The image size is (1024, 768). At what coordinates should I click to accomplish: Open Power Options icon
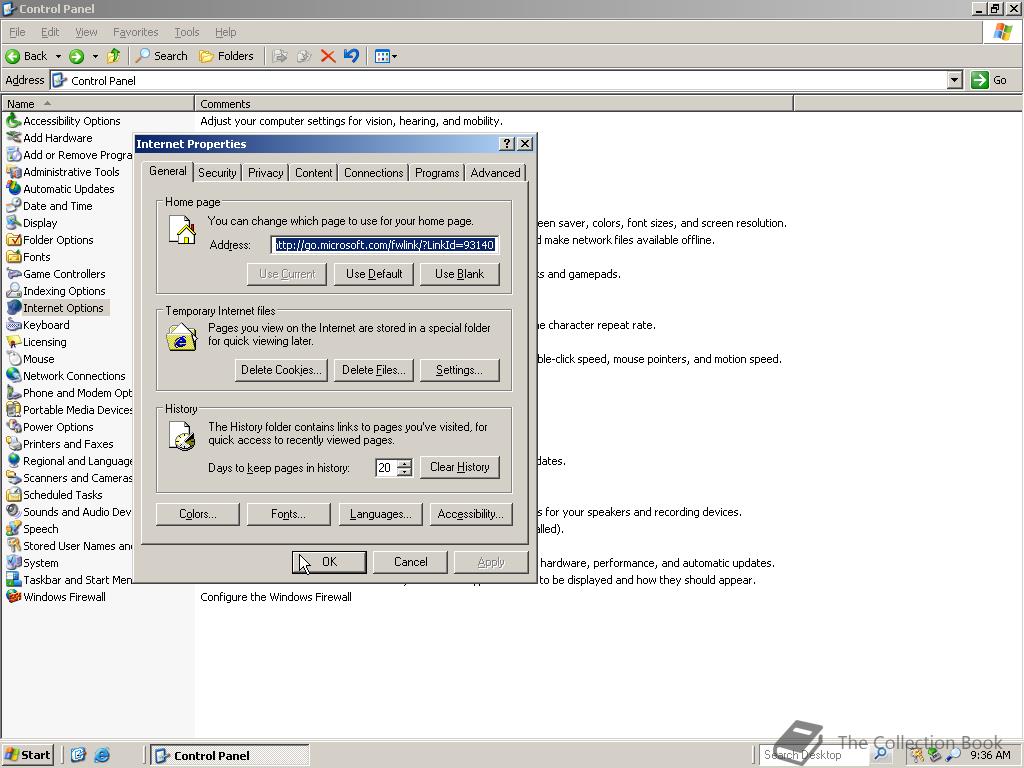(14, 426)
